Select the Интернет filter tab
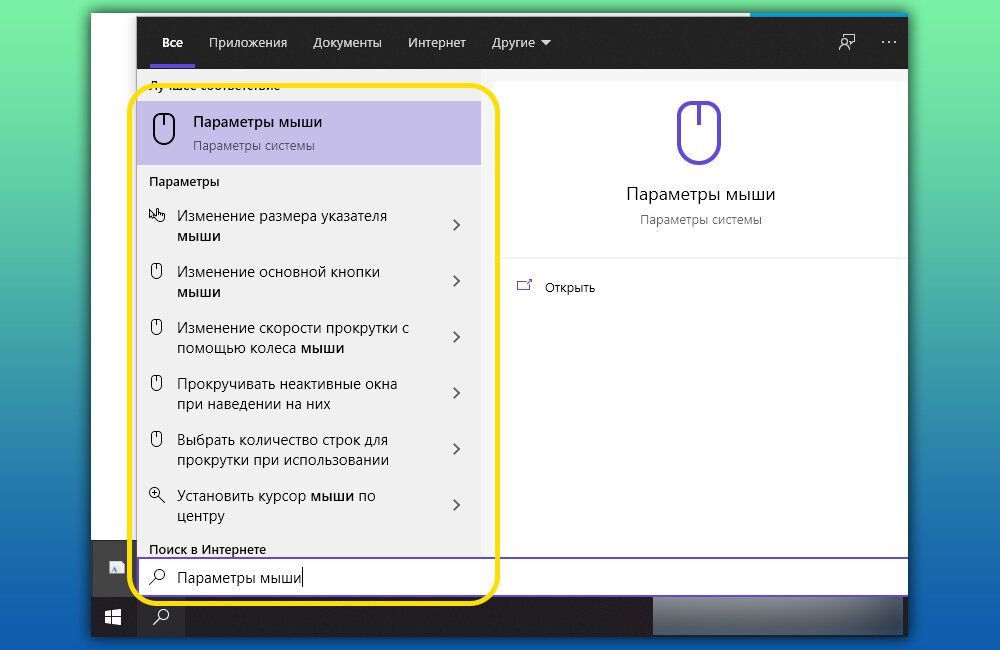This screenshot has width=1000, height=650. pos(436,43)
